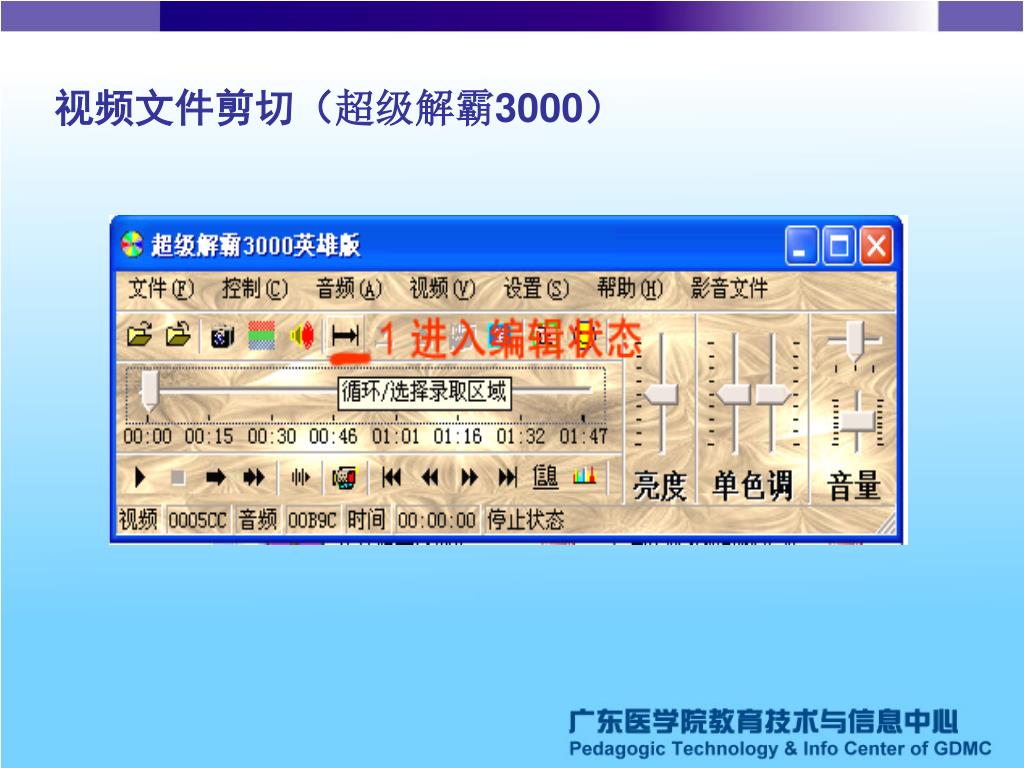Screen dimensions: 1024x768
Task: Click the 时间 status bar label
Action: (x=366, y=520)
